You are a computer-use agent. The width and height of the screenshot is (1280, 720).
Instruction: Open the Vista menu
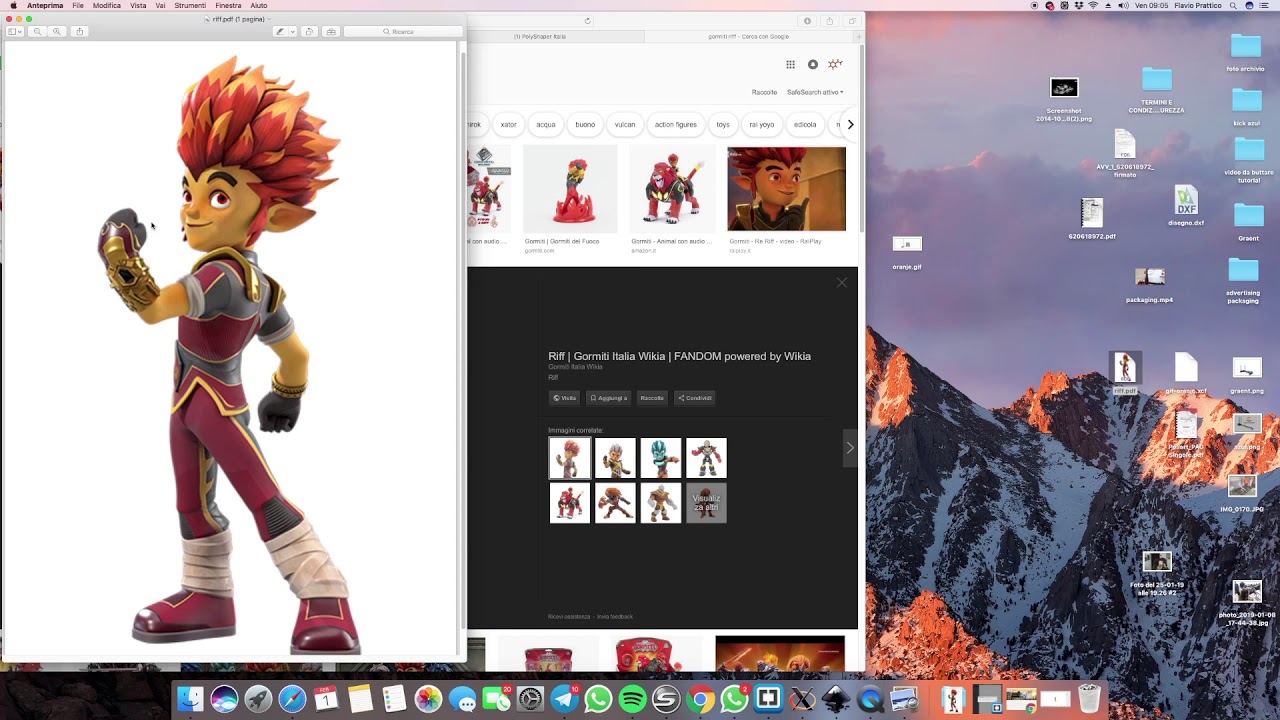tap(138, 5)
